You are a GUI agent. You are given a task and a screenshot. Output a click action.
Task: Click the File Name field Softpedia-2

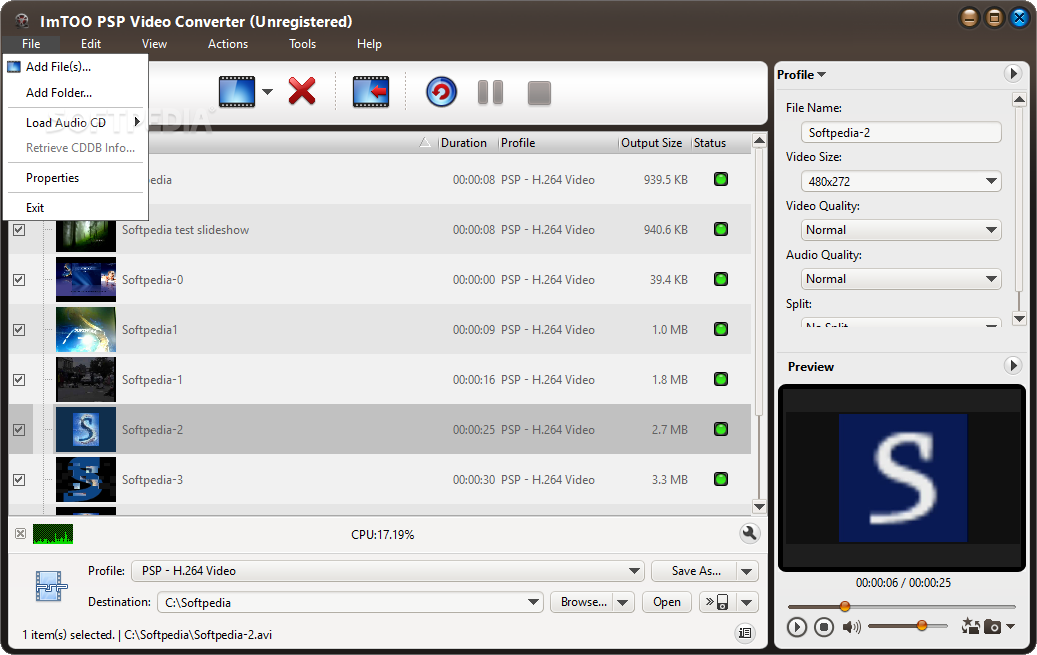[901, 133]
